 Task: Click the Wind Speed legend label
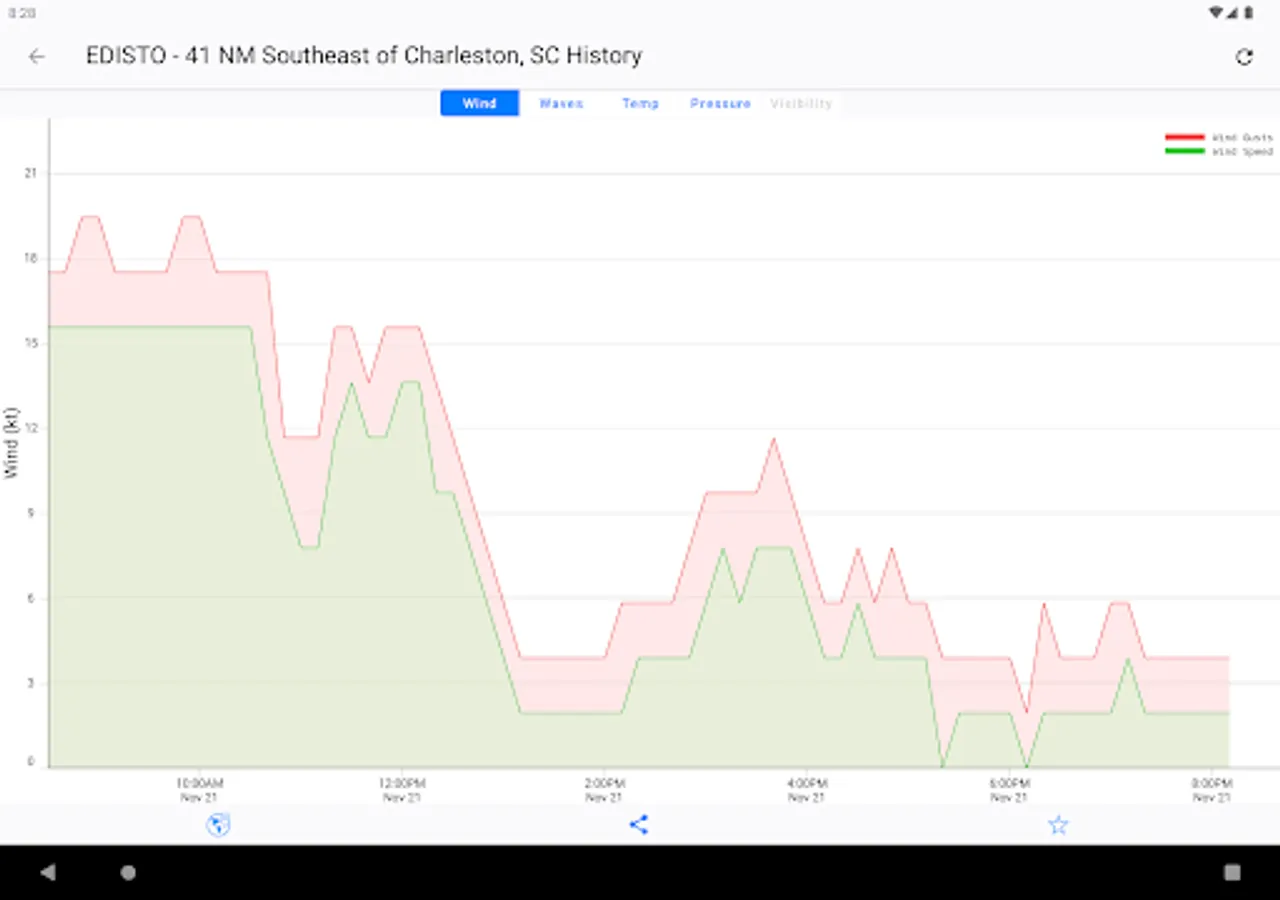coord(1243,152)
